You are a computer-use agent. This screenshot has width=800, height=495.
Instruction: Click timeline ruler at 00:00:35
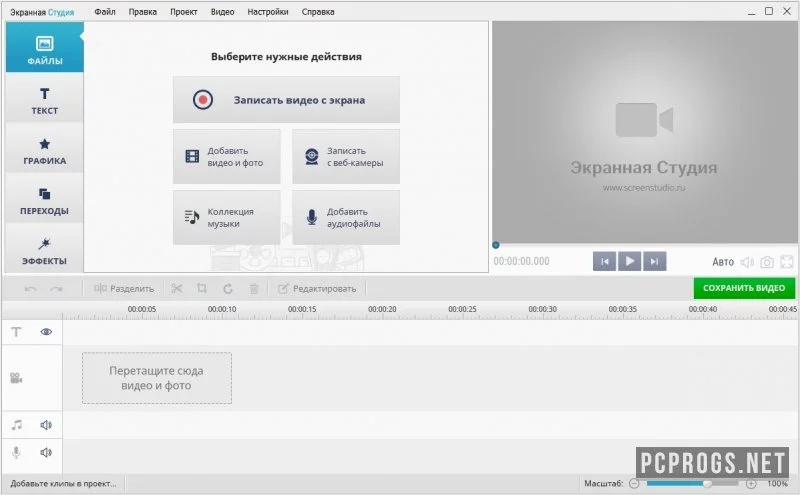[x=622, y=309]
